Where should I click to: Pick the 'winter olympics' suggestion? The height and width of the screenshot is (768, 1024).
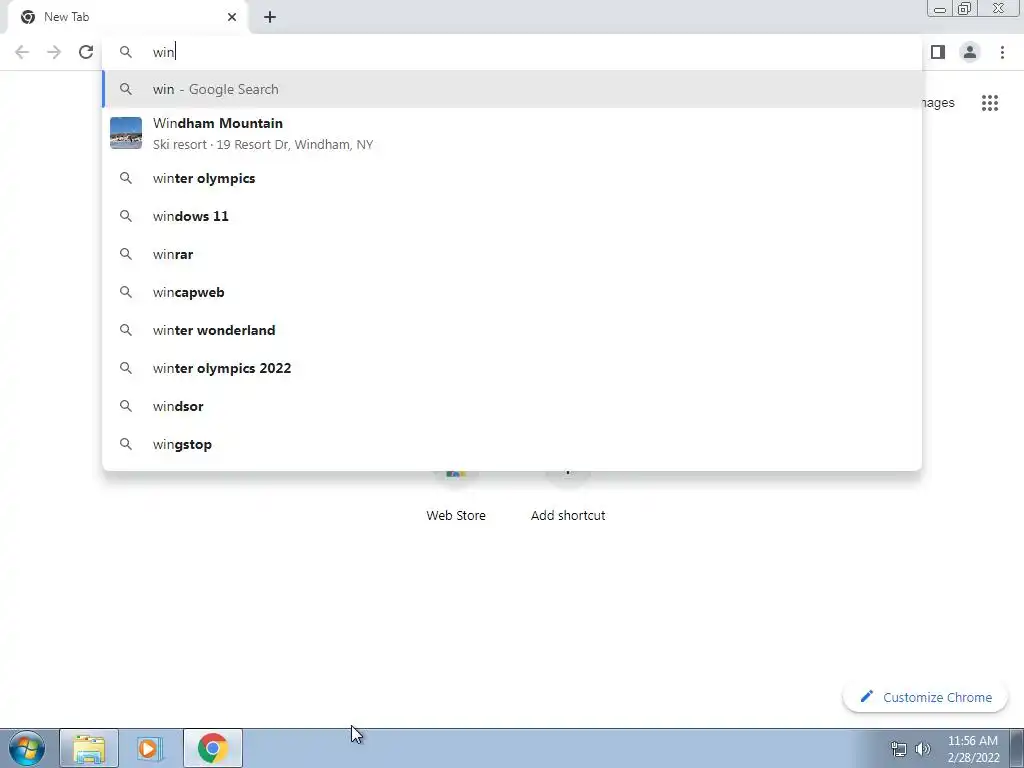512,178
